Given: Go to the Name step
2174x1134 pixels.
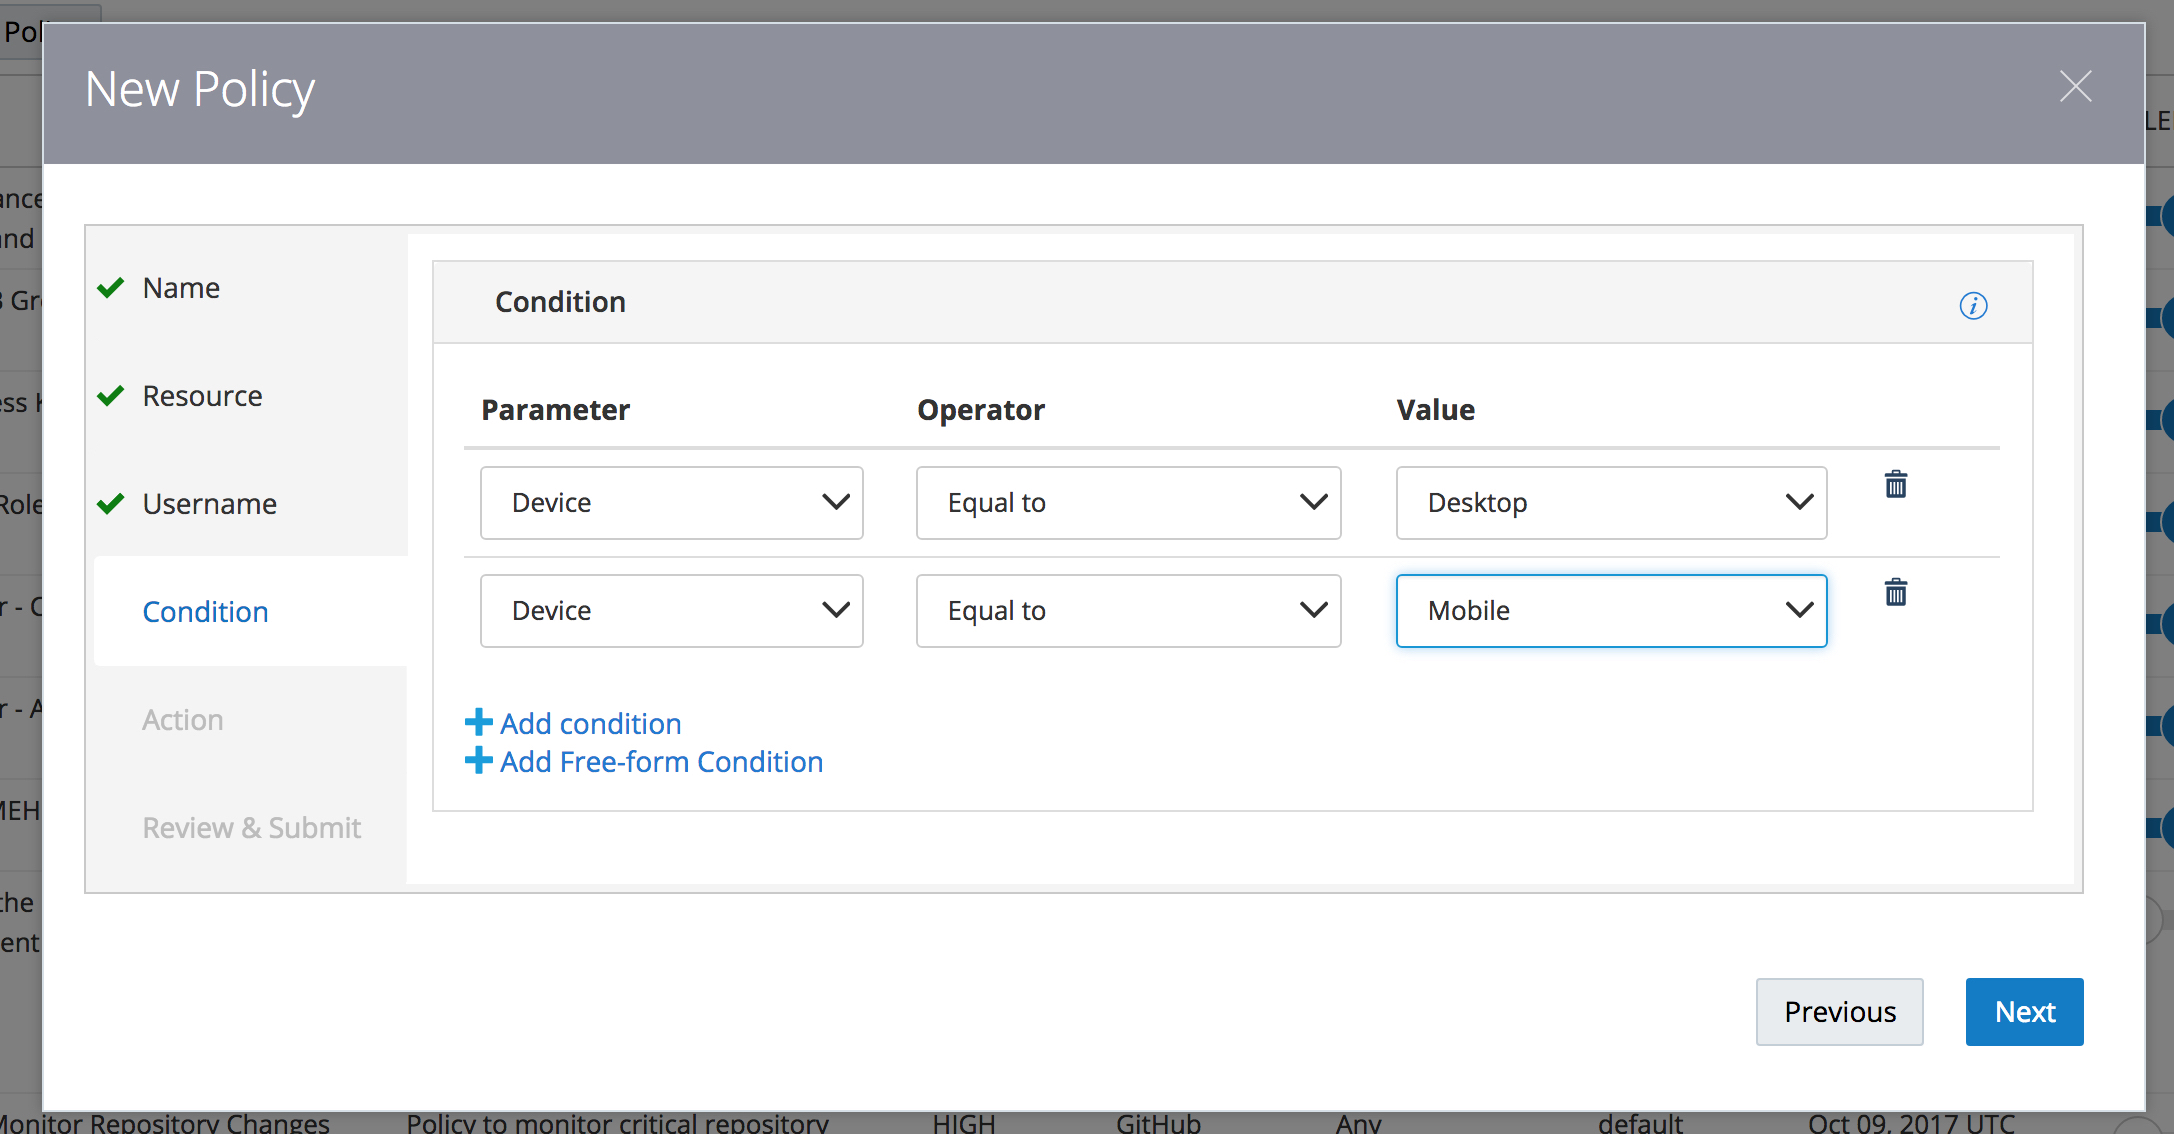Looking at the screenshot, I should click(x=181, y=288).
